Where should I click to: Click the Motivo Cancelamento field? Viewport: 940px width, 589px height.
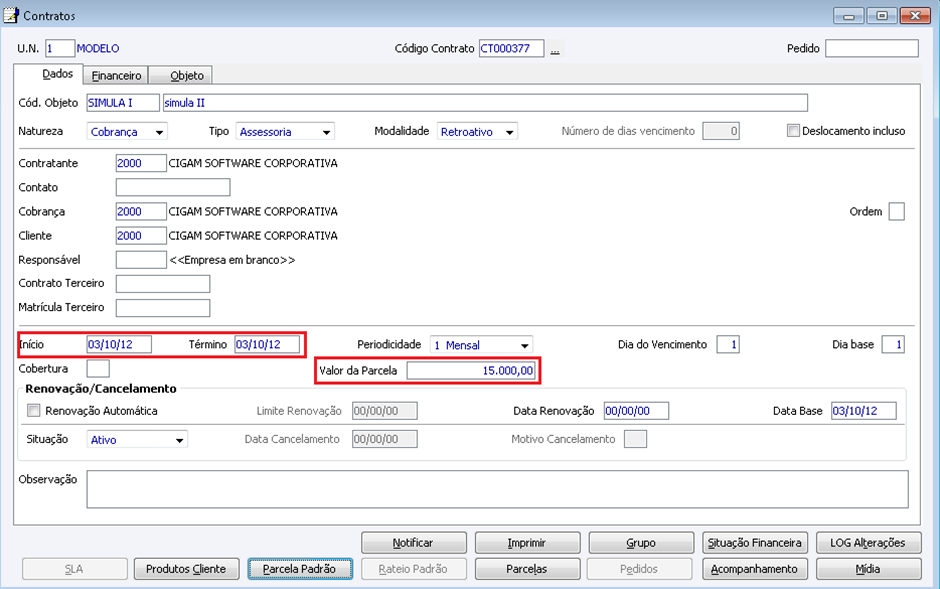(635, 439)
